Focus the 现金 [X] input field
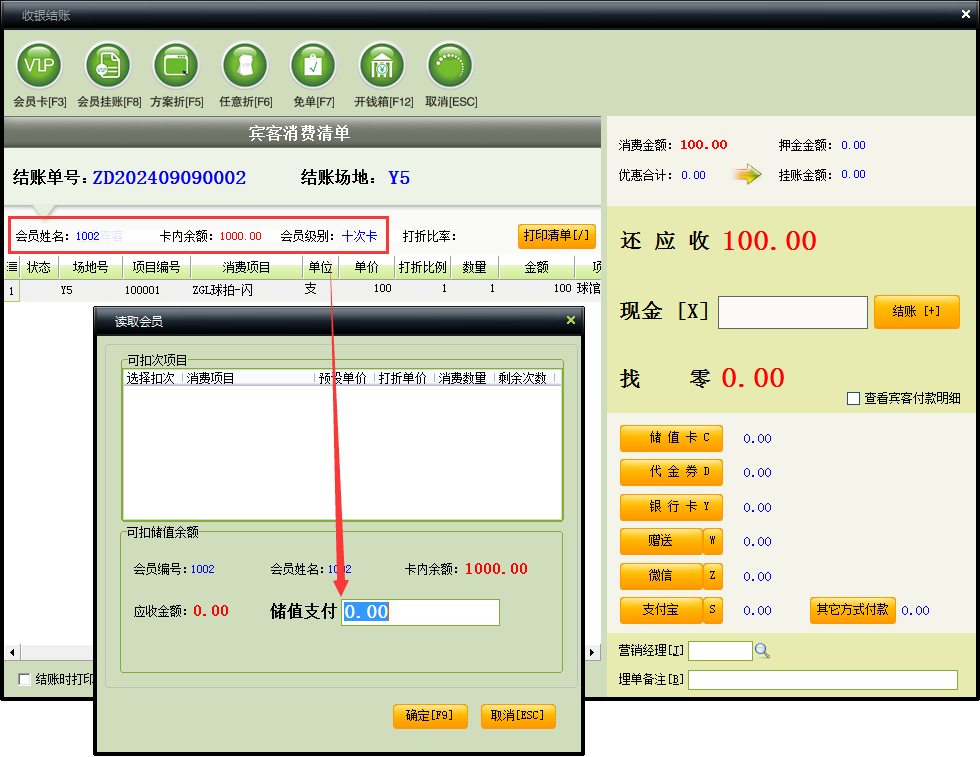This screenshot has width=980, height=757. tap(792, 312)
